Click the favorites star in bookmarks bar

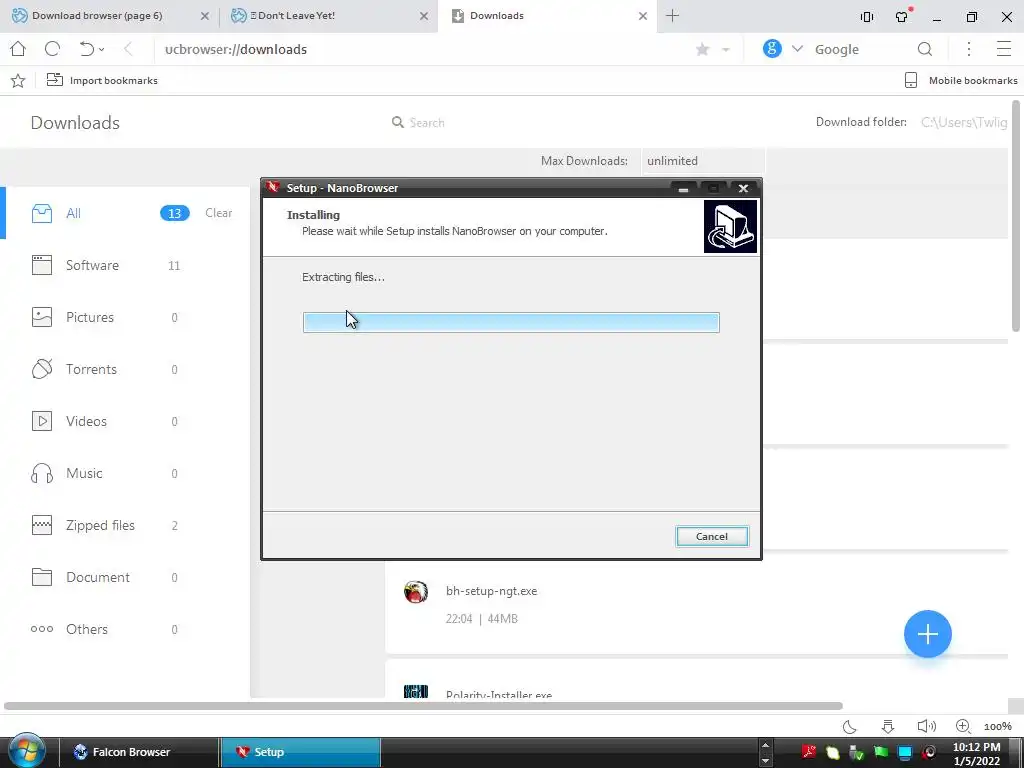(x=18, y=80)
